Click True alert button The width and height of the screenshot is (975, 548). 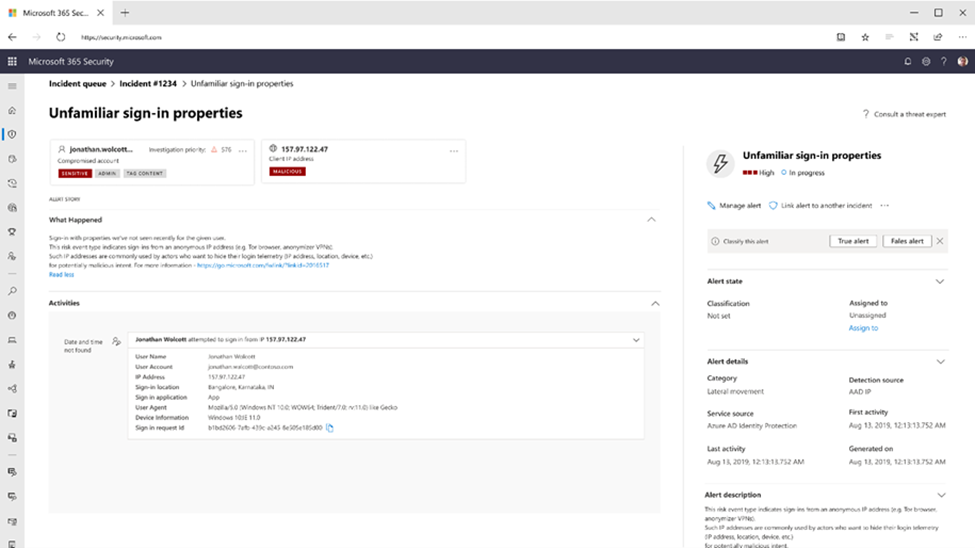point(853,241)
